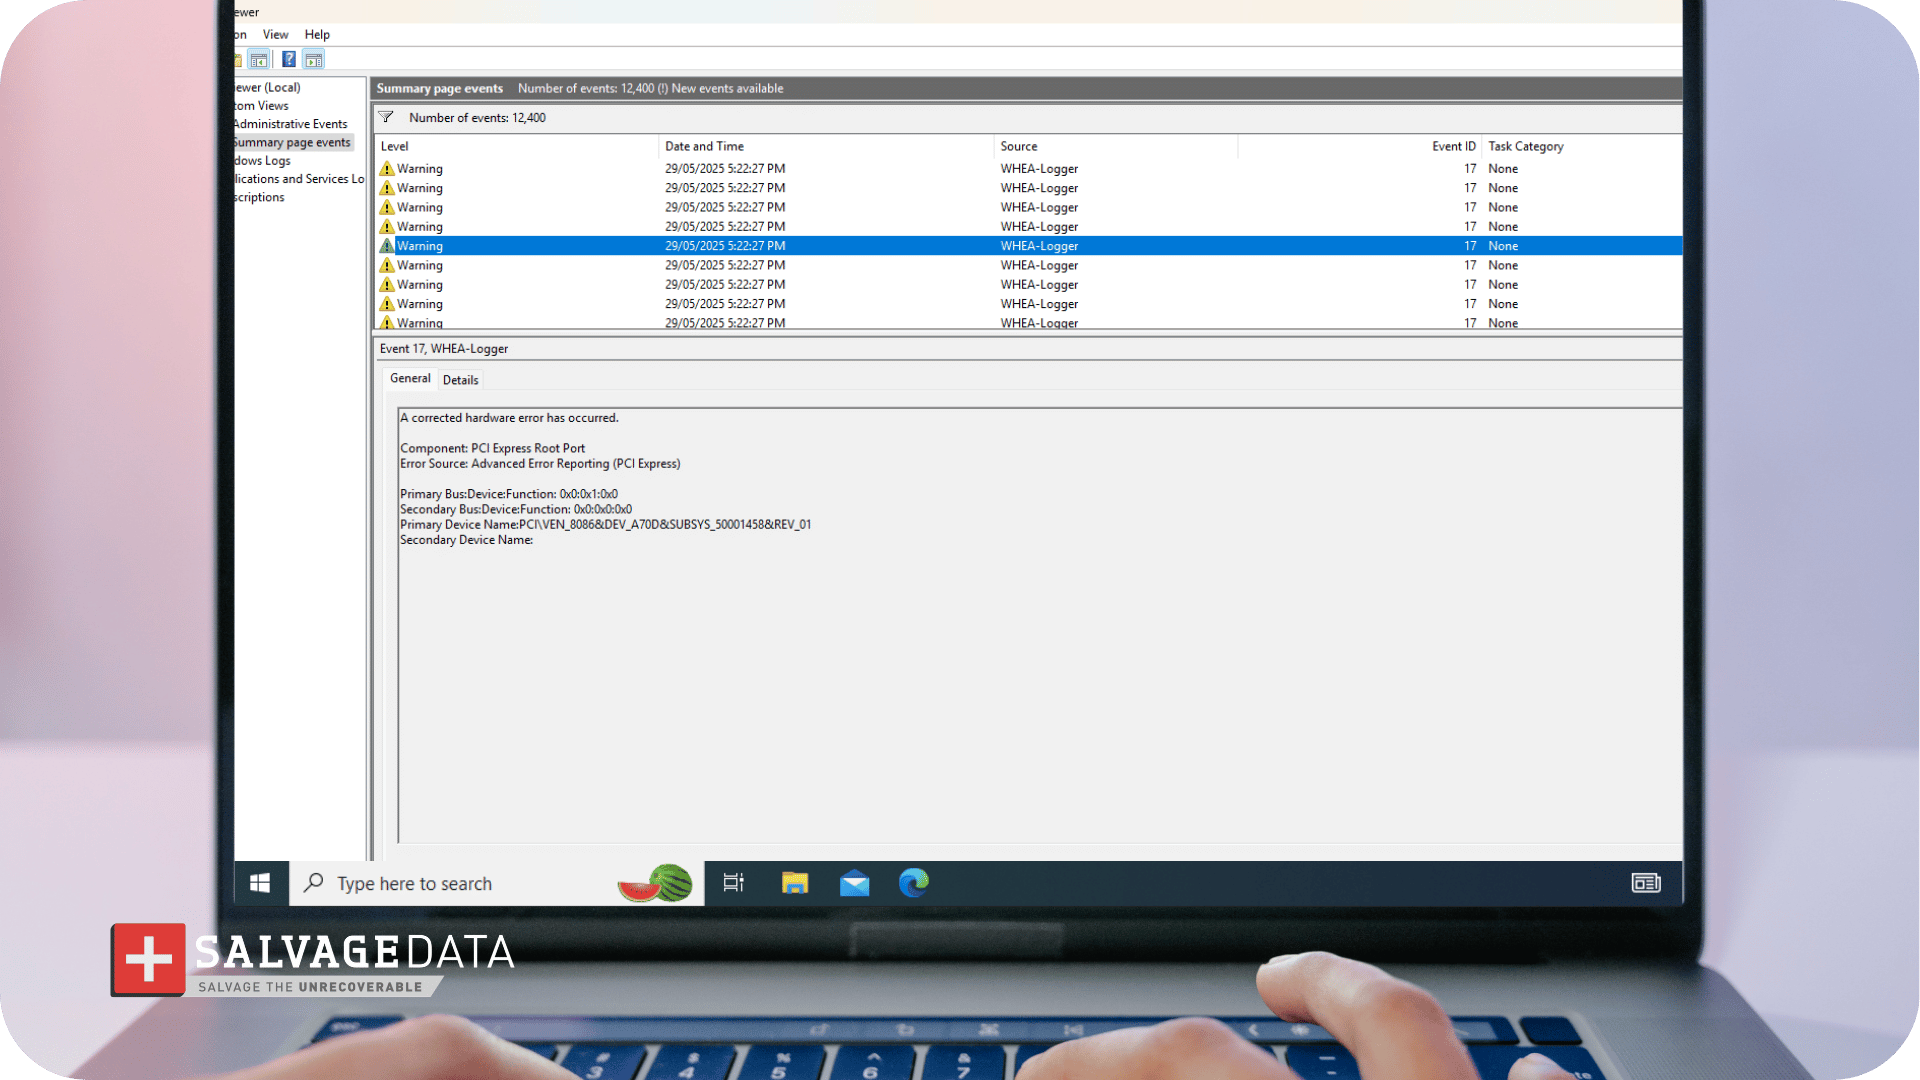Open the Windows Start menu
Screen dimensions: 1920x1080
pos(260,883)
